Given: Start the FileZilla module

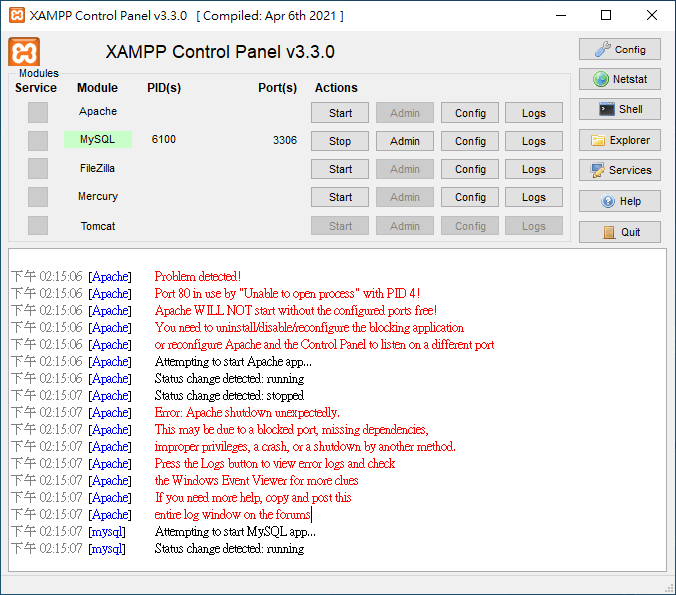Looking at the screenshot, I should point(340,169).
